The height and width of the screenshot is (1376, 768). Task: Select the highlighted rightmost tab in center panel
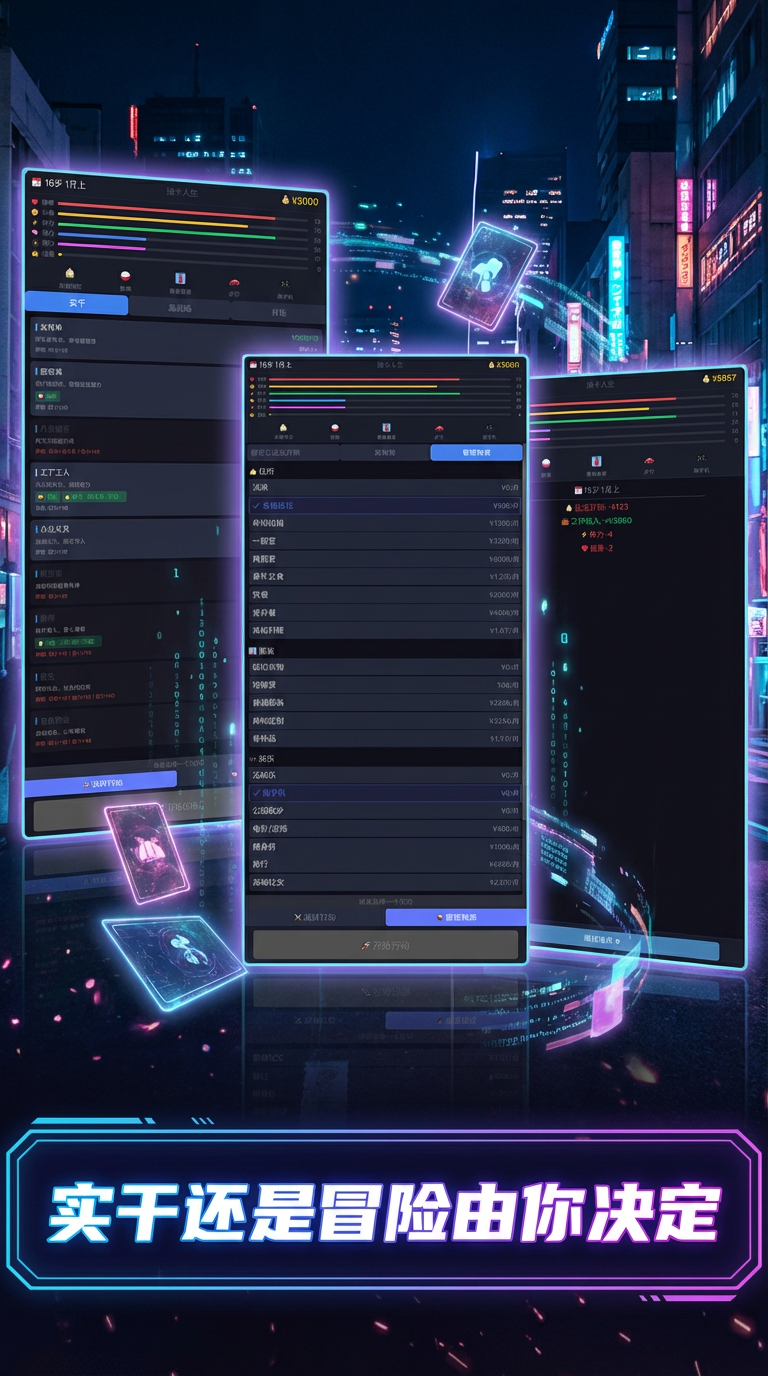476,453
